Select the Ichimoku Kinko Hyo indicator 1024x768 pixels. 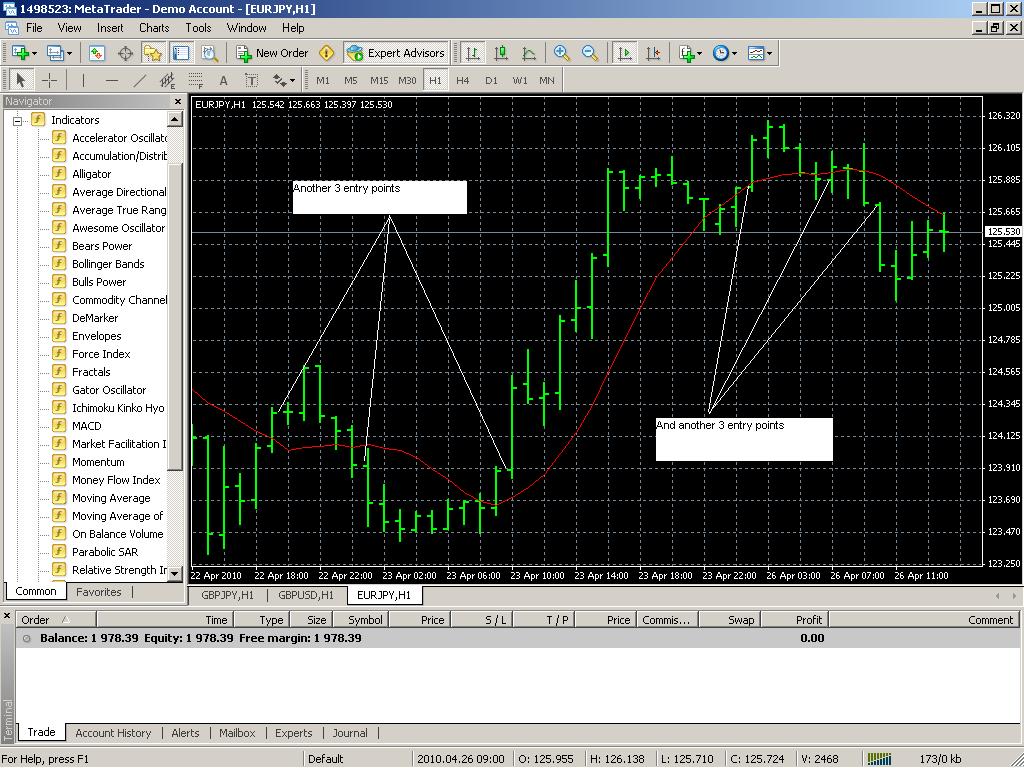click(118, 408)
